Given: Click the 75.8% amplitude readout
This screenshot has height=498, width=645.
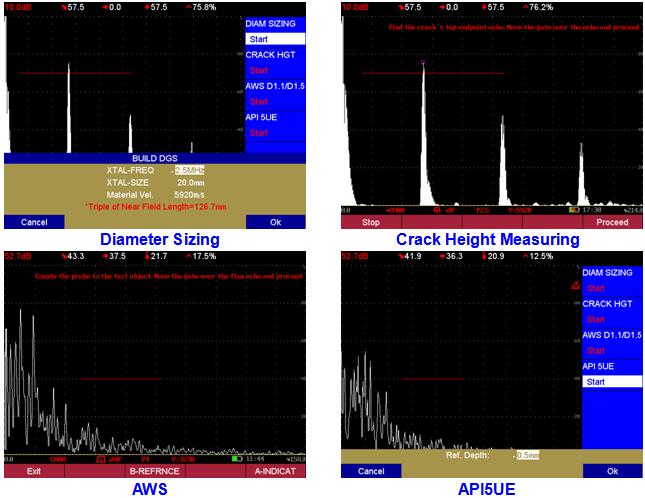Looking at the screenshot, I should point(202,7).
